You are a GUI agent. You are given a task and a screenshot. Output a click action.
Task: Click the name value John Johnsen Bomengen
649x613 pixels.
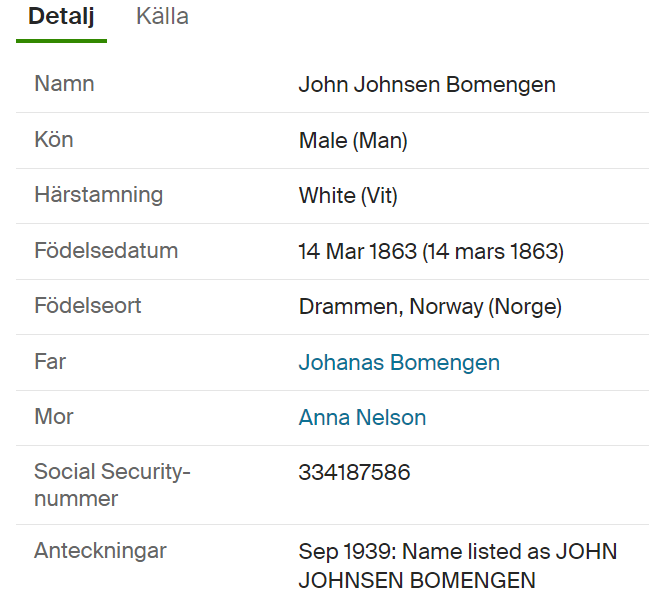(427, 85)
